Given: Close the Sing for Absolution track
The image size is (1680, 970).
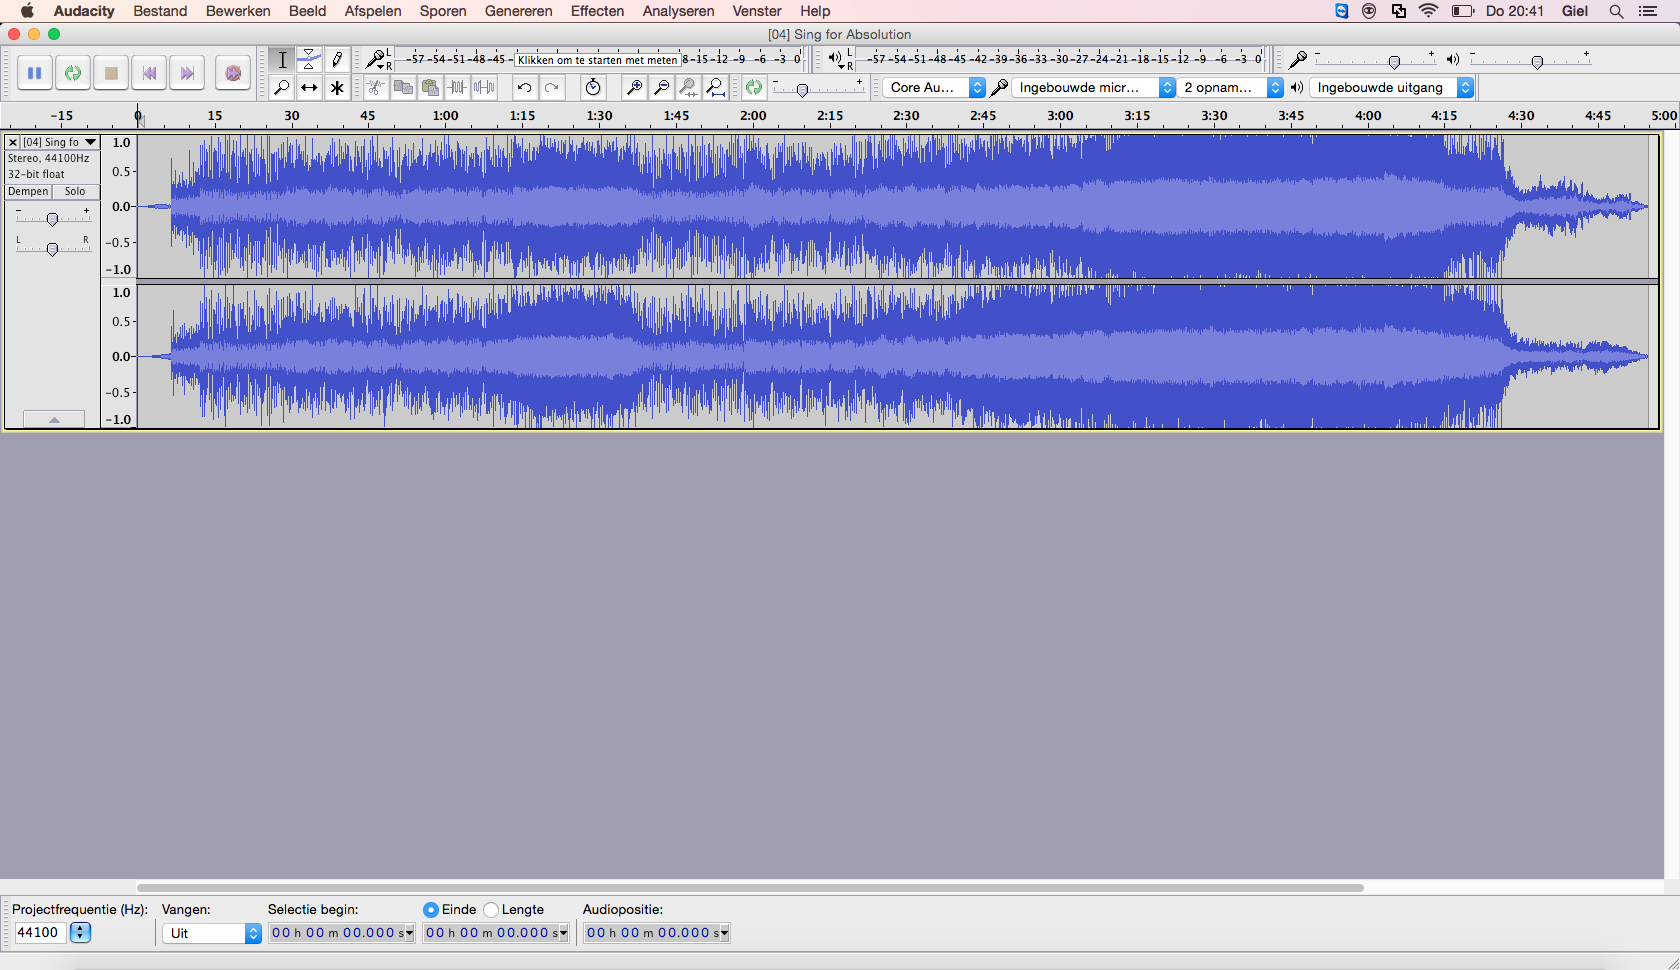Looking at the screenshot, I should point(13,142).
